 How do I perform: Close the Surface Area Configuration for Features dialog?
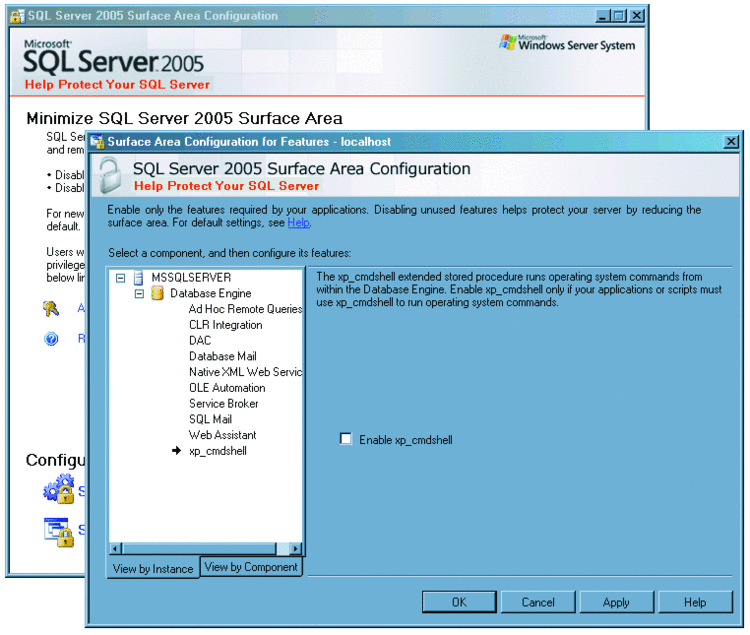tap(731, 142)
